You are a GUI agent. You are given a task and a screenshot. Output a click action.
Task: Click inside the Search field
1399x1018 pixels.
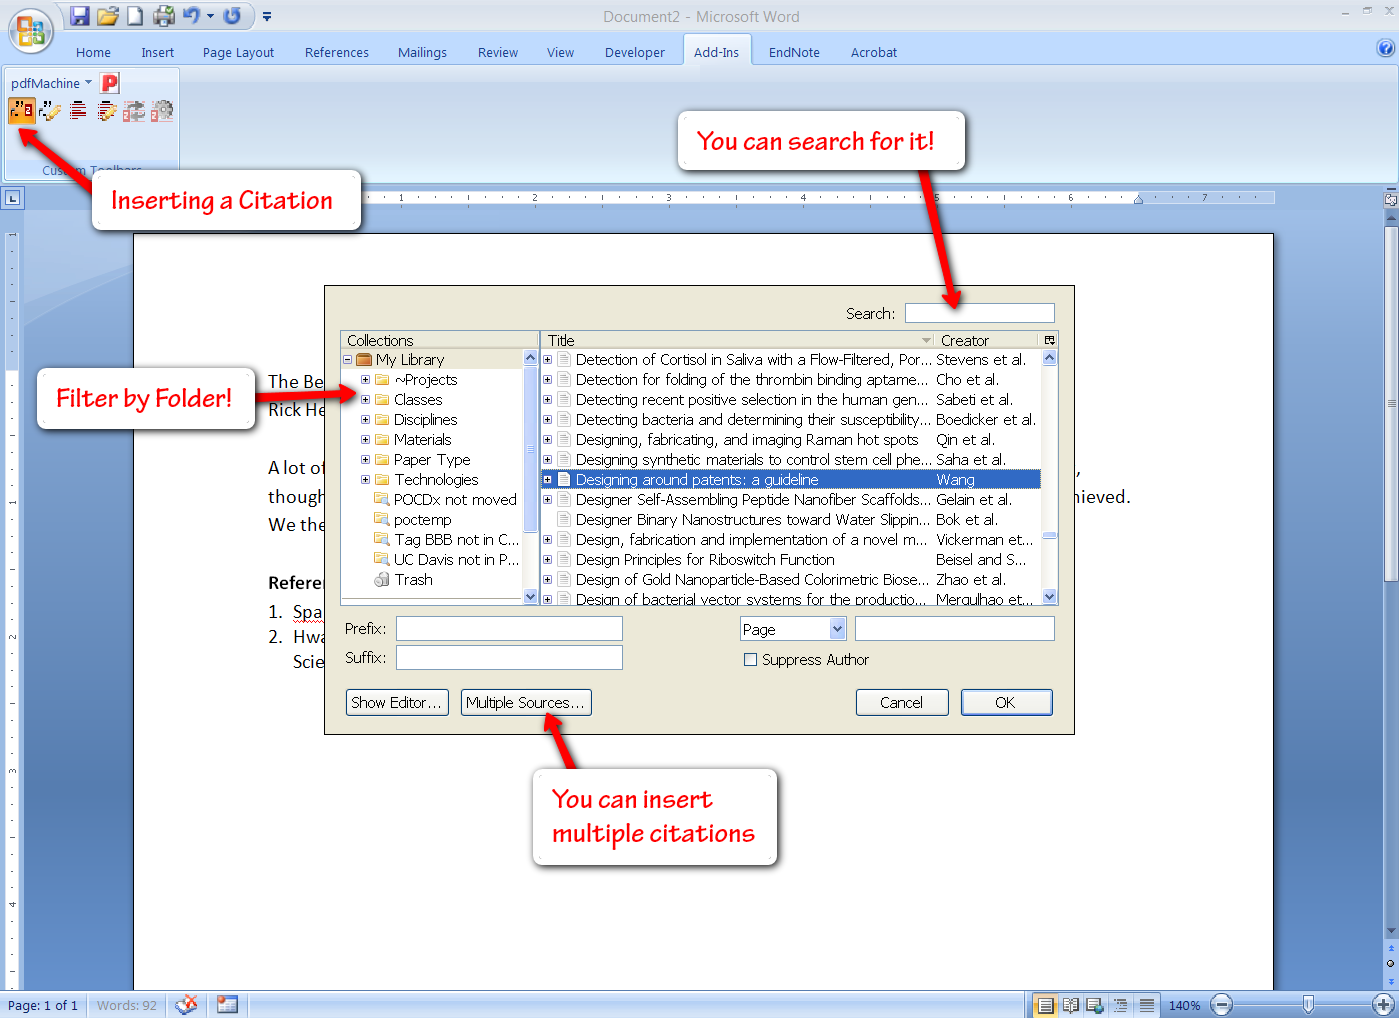[x=979, y=313]
